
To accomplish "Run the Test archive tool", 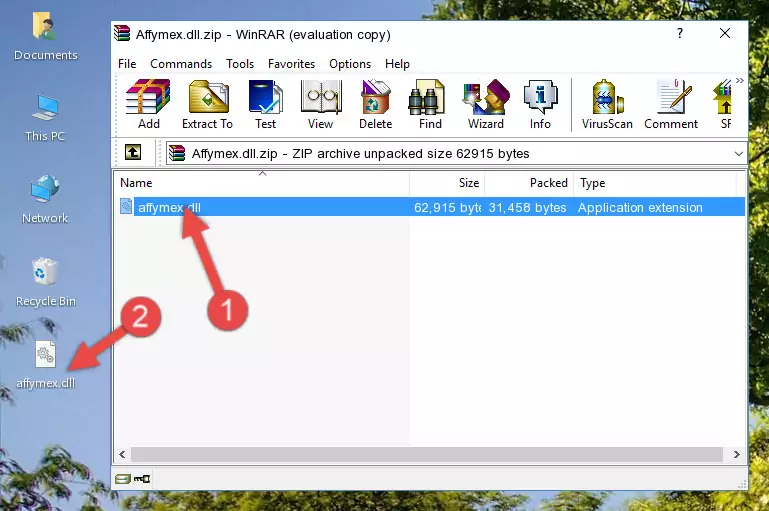I will coord(265,104).
